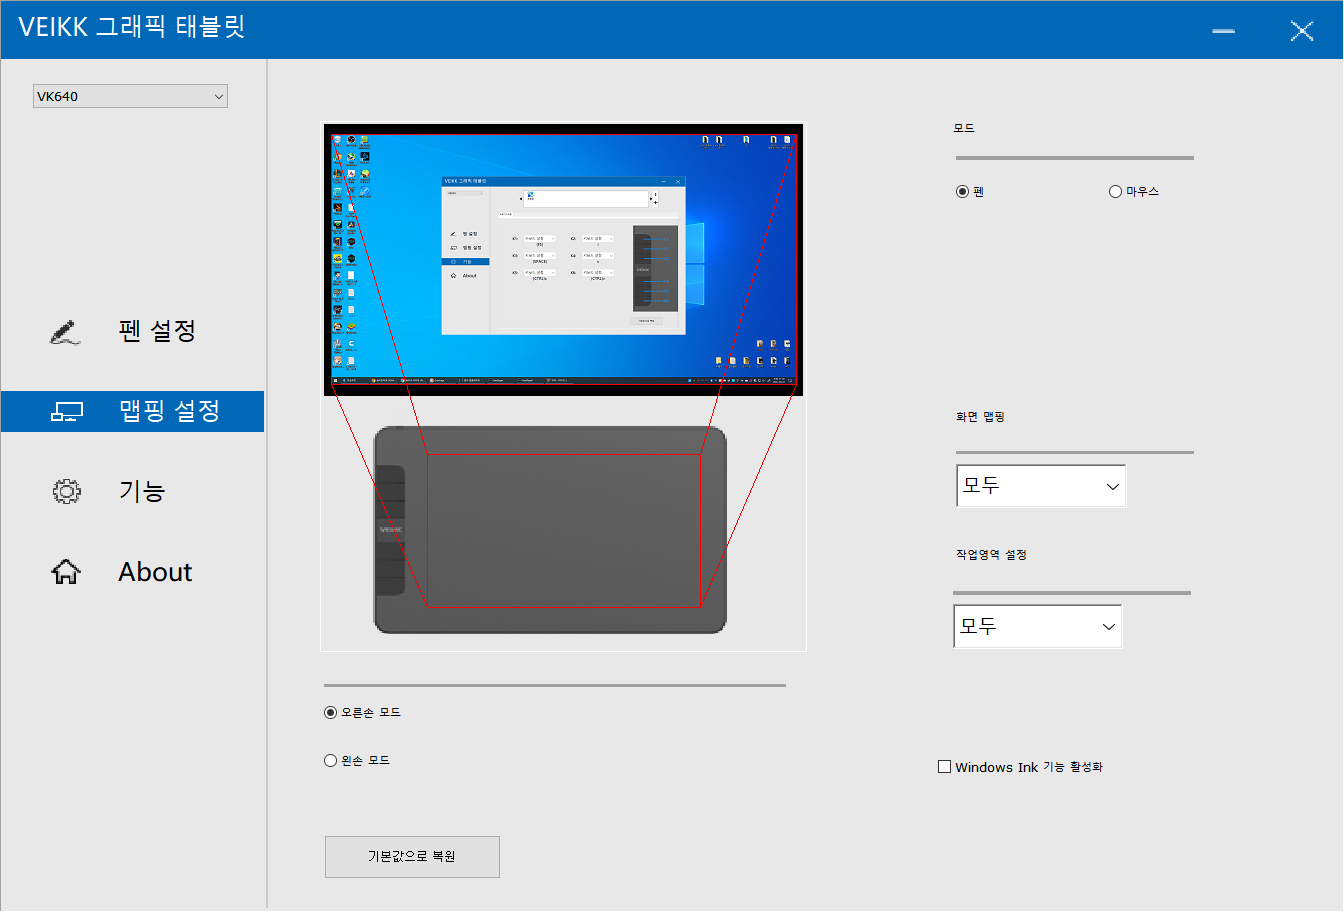Minimize the VEIKK window
Image resolution: width=1344 pixels, height=912 pixels.
pos(1223,31)
